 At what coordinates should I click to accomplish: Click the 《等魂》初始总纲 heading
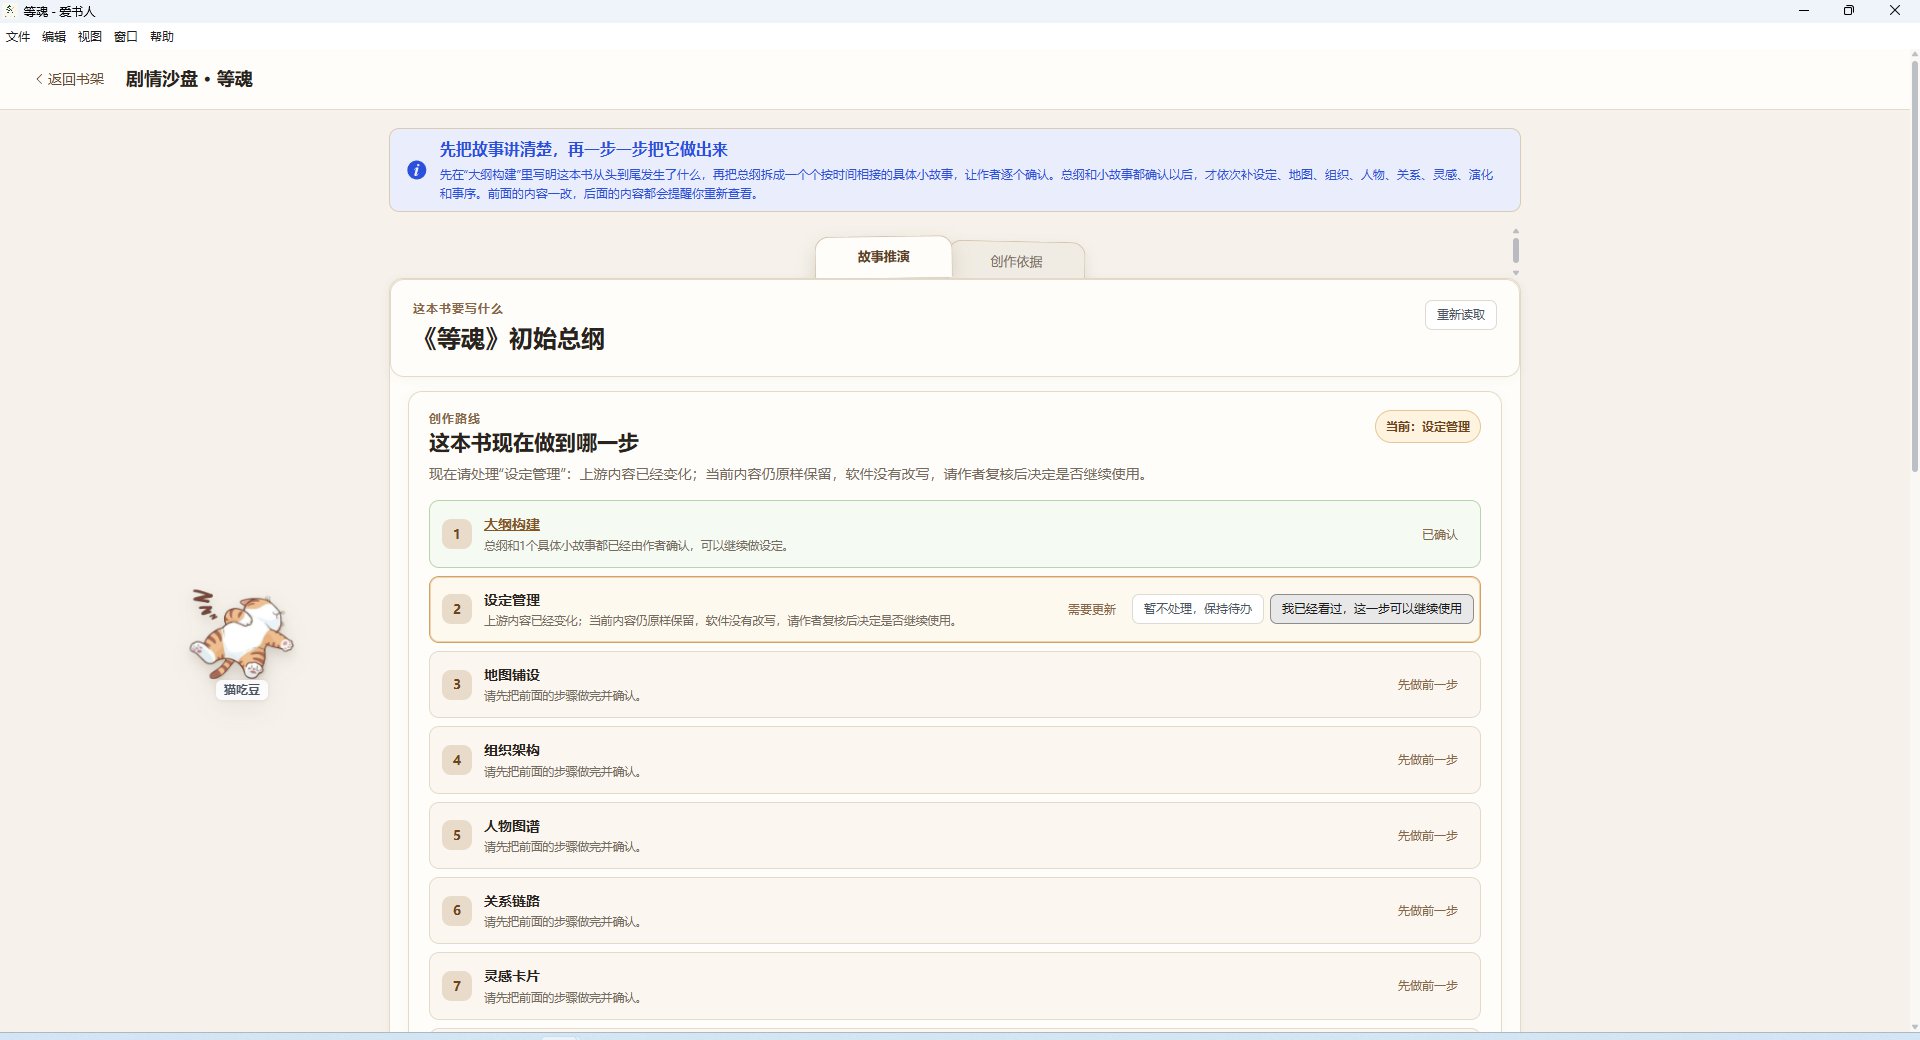510,339
